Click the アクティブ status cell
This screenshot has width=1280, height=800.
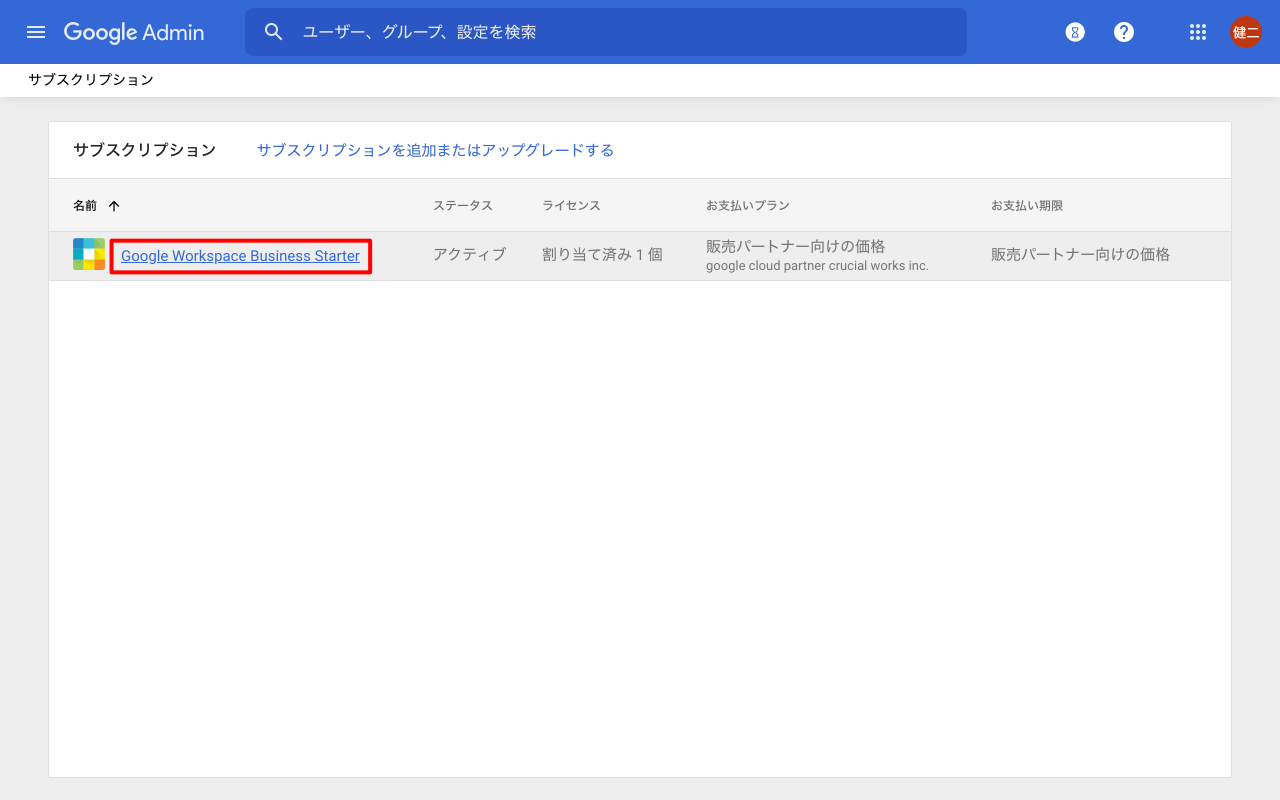pos(470,255)
